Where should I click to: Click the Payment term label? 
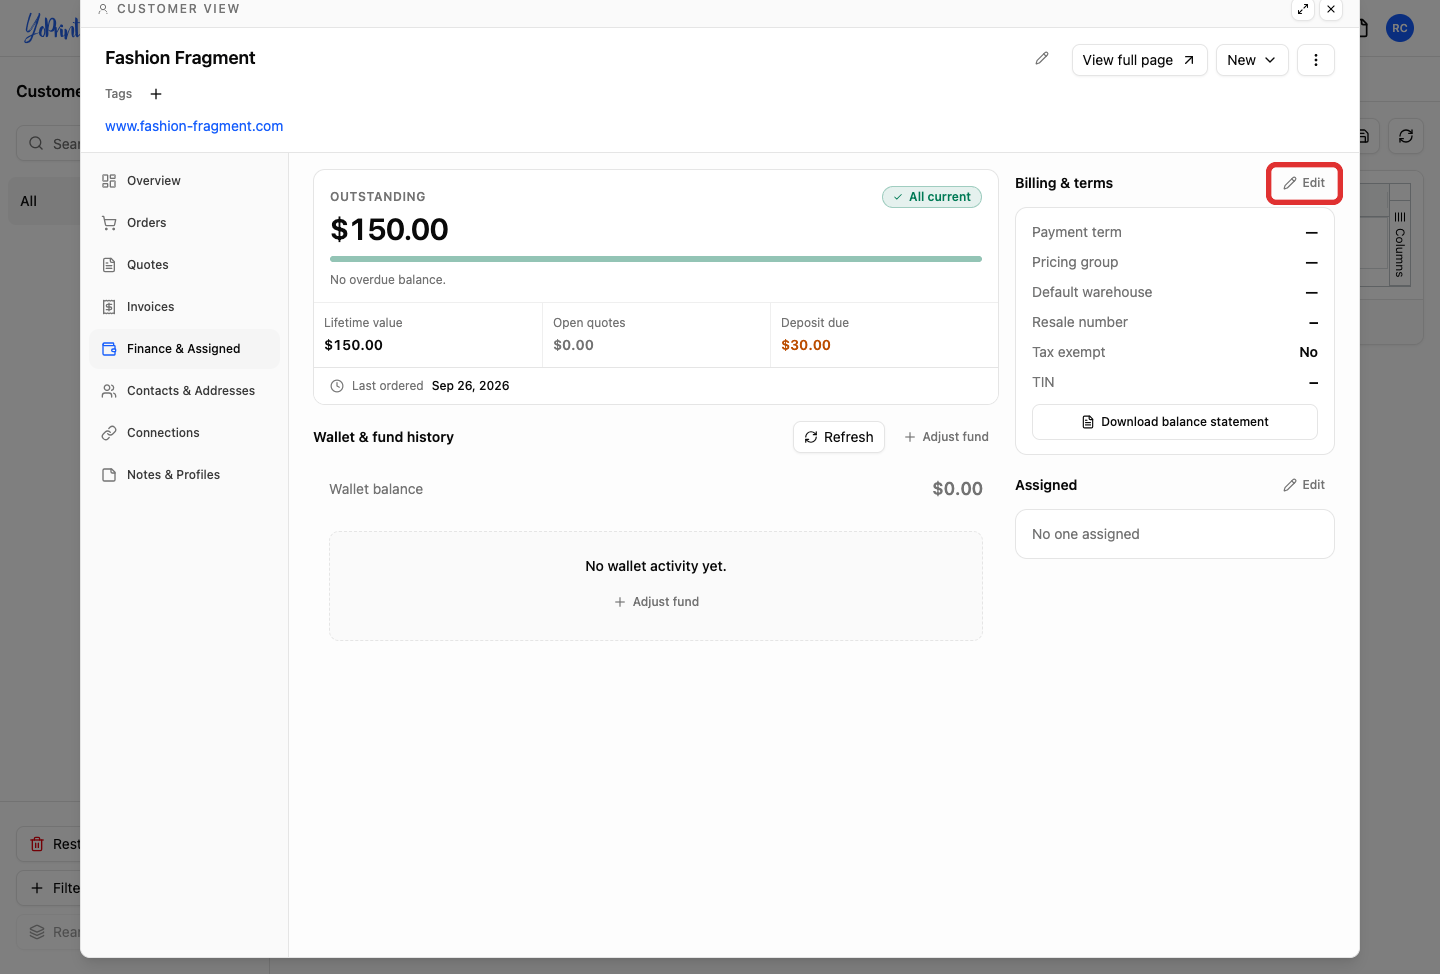[1077, 232]
